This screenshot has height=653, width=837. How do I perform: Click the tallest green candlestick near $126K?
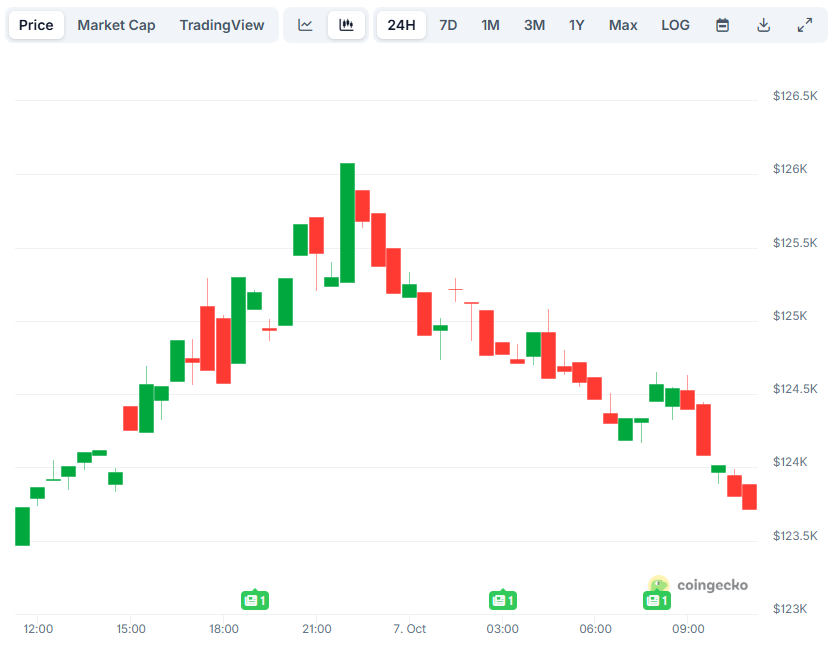(x=347, y=222)
